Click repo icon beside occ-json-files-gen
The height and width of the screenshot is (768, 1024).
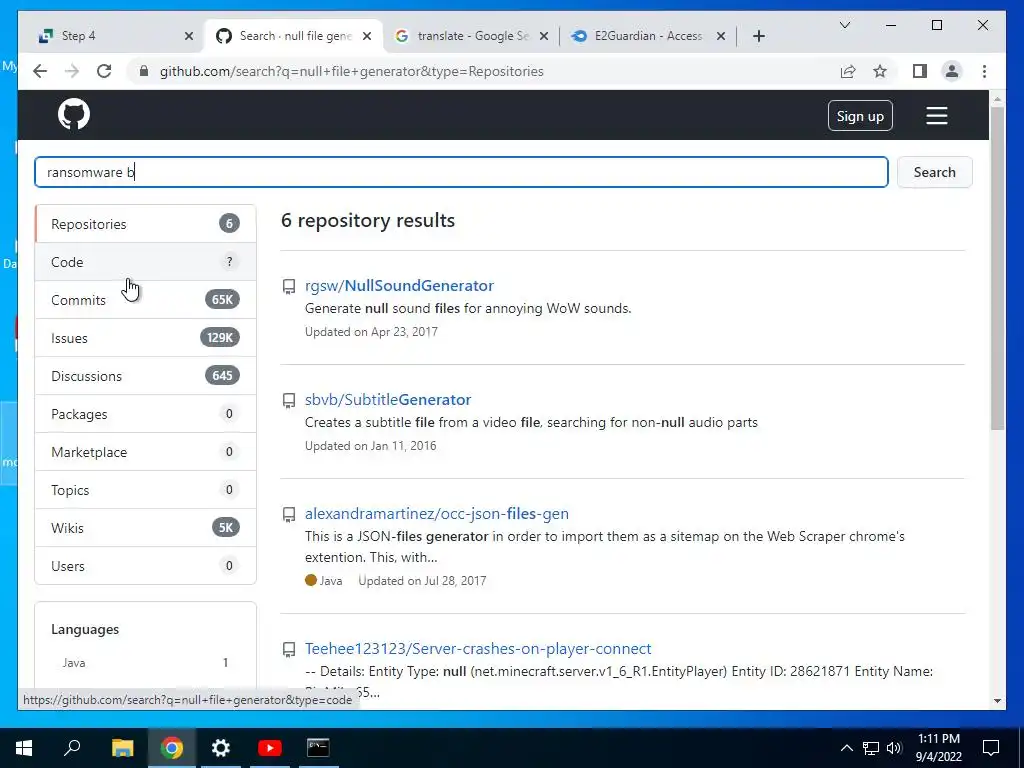(x=289, y=515)
